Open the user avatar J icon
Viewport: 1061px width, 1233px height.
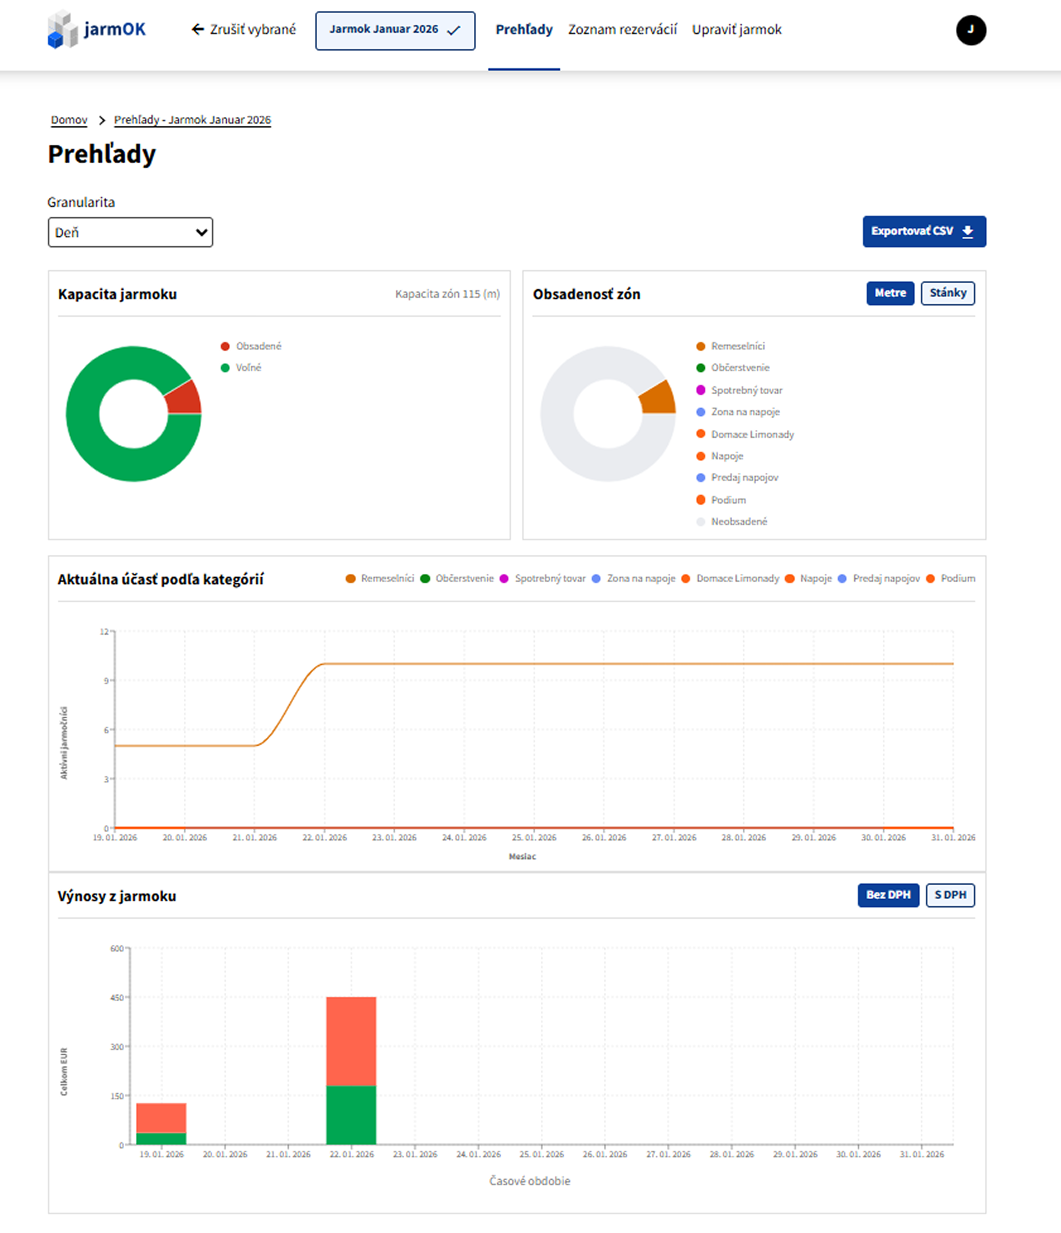tap(971, 30)
